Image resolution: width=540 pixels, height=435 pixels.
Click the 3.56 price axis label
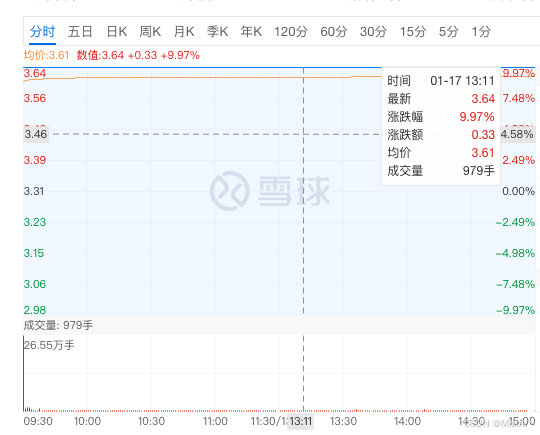(35, 98)
